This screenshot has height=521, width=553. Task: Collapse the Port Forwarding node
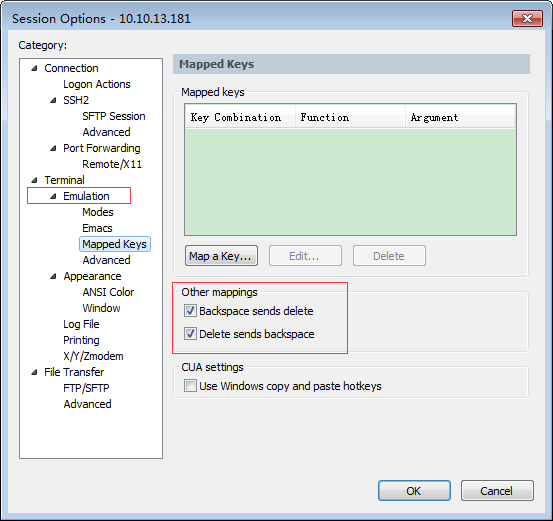[53, 149]
